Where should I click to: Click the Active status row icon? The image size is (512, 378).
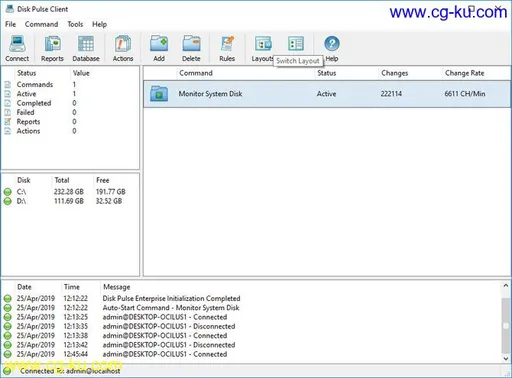pos(8,94)
